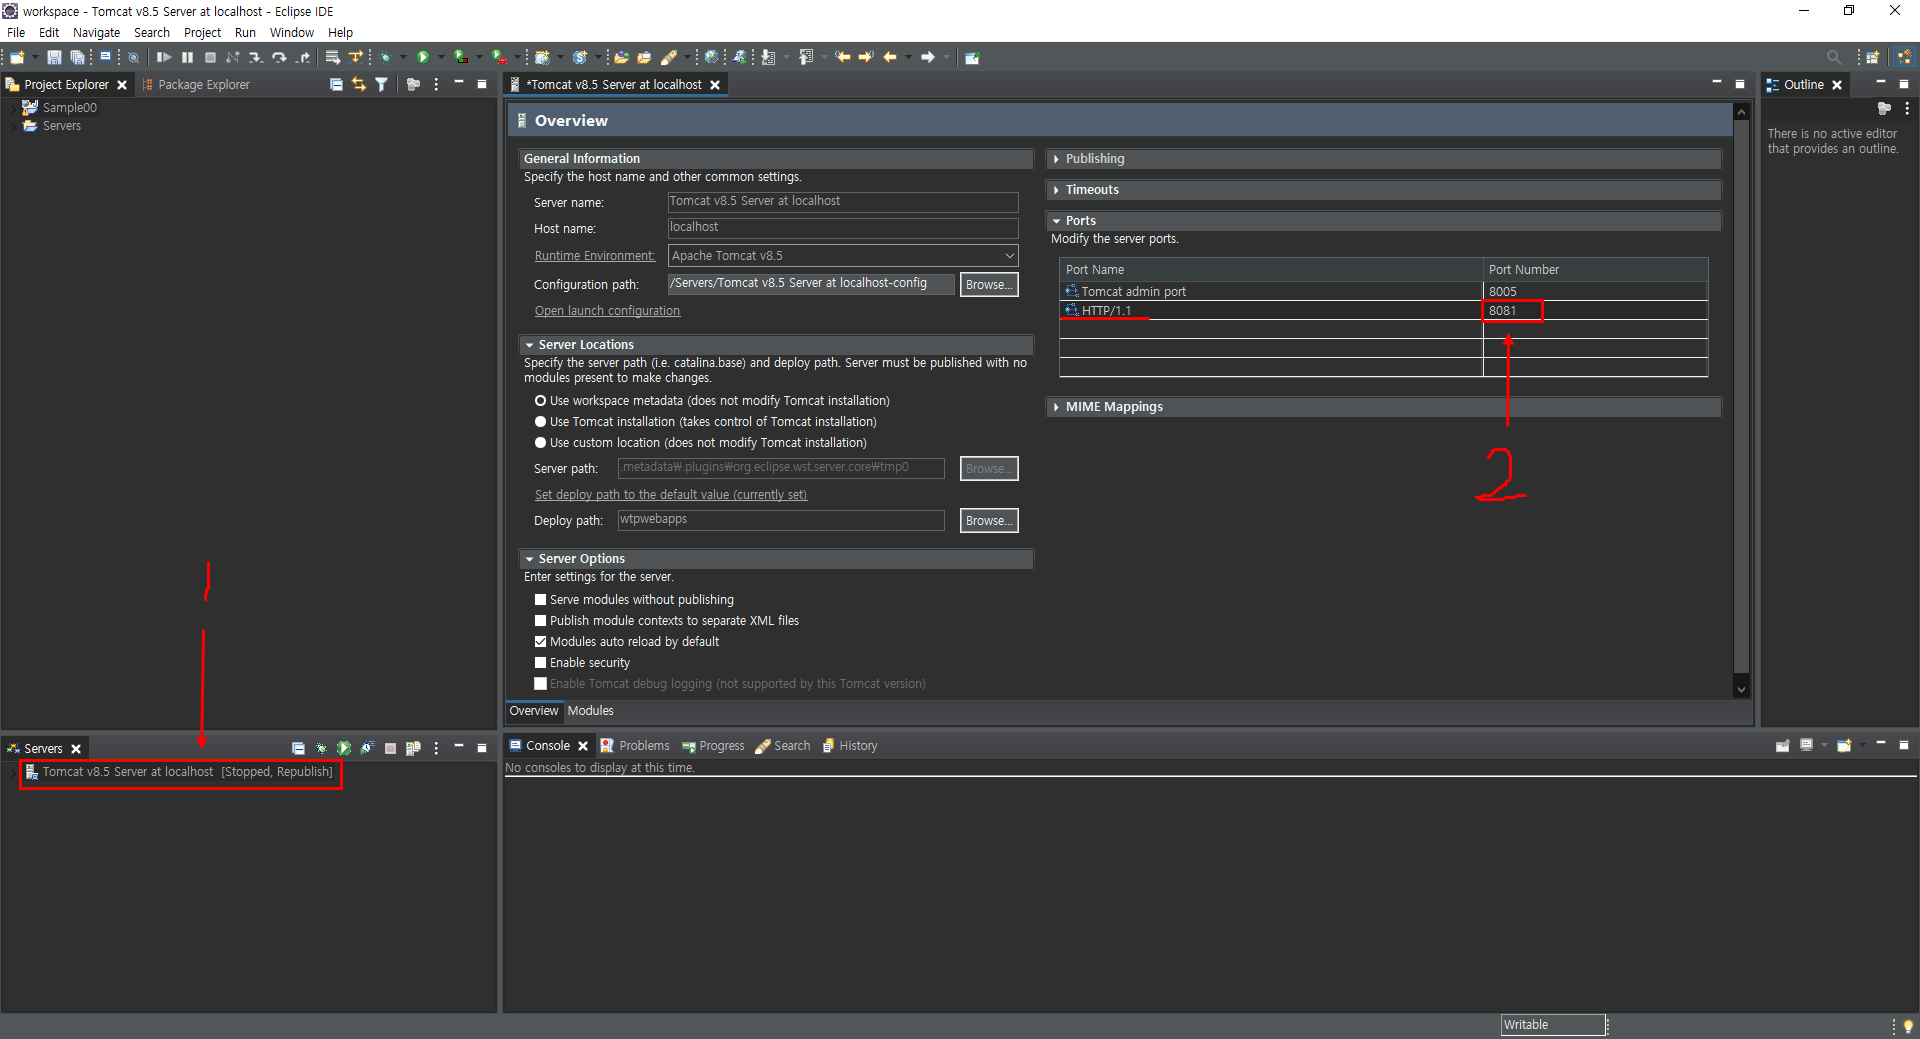Select Use workspace metadata radio option

click(541, 400)
